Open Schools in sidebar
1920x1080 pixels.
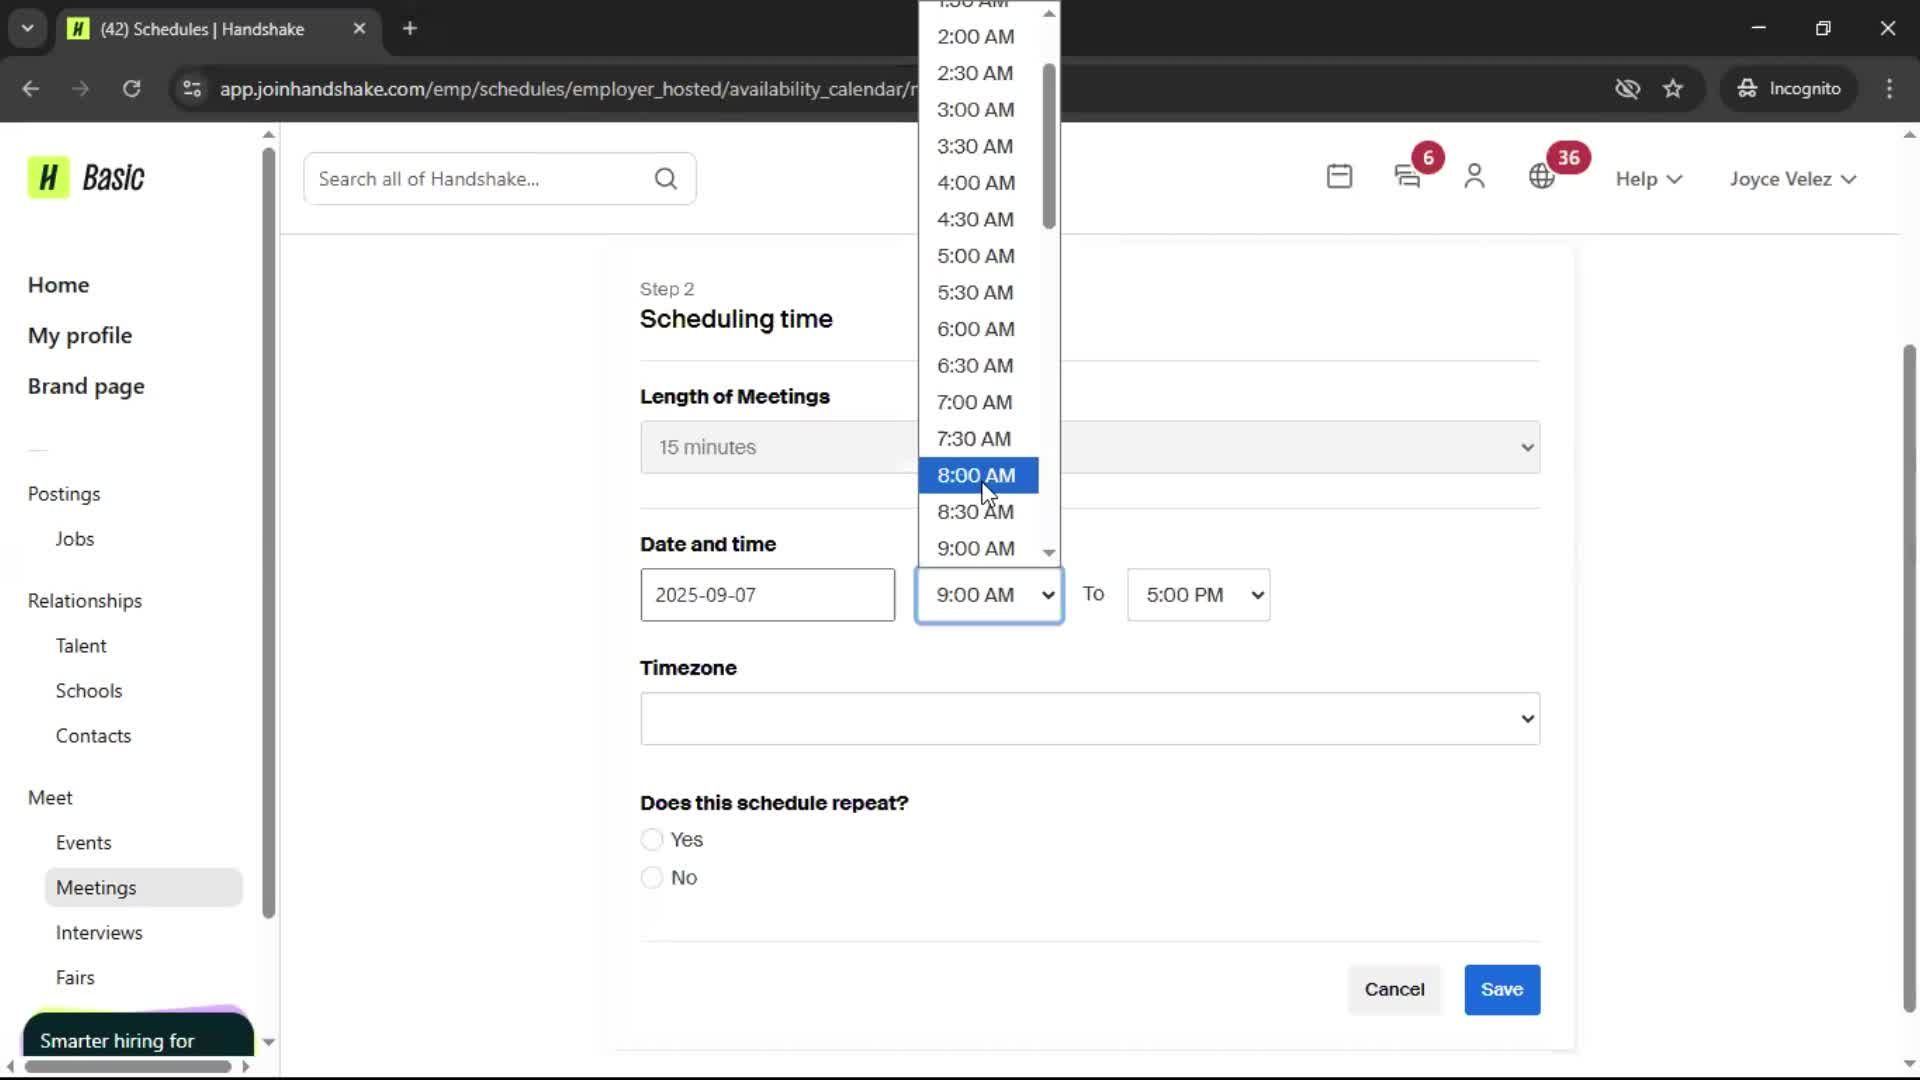coord(89,691)
